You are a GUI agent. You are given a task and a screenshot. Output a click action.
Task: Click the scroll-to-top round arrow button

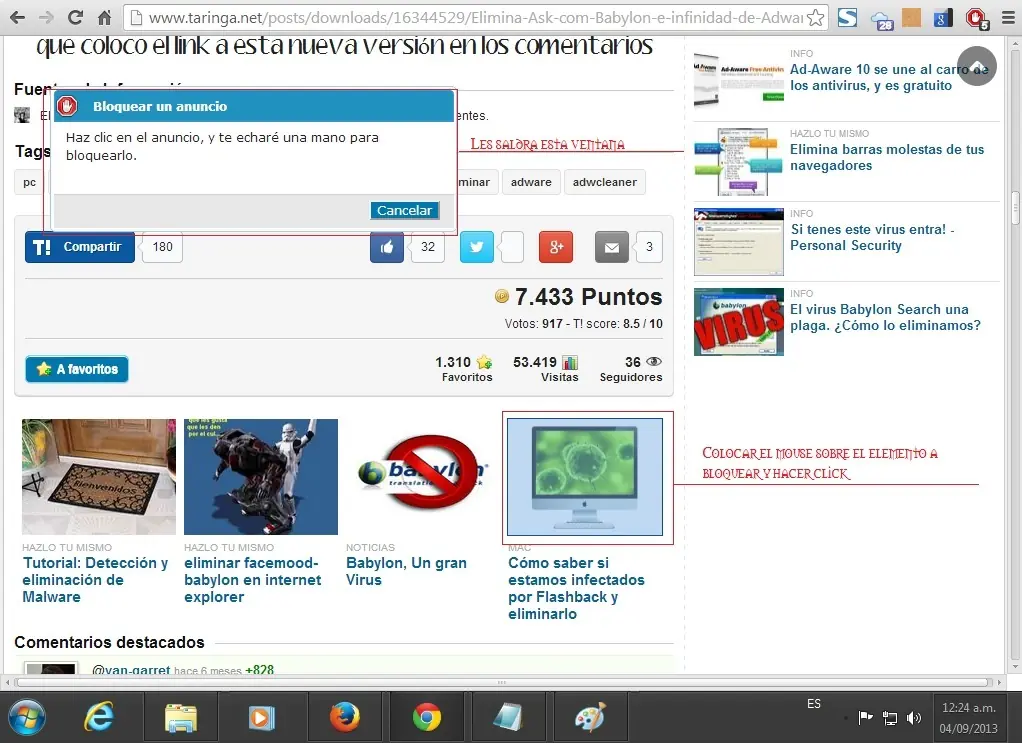[x=976, y=66]
